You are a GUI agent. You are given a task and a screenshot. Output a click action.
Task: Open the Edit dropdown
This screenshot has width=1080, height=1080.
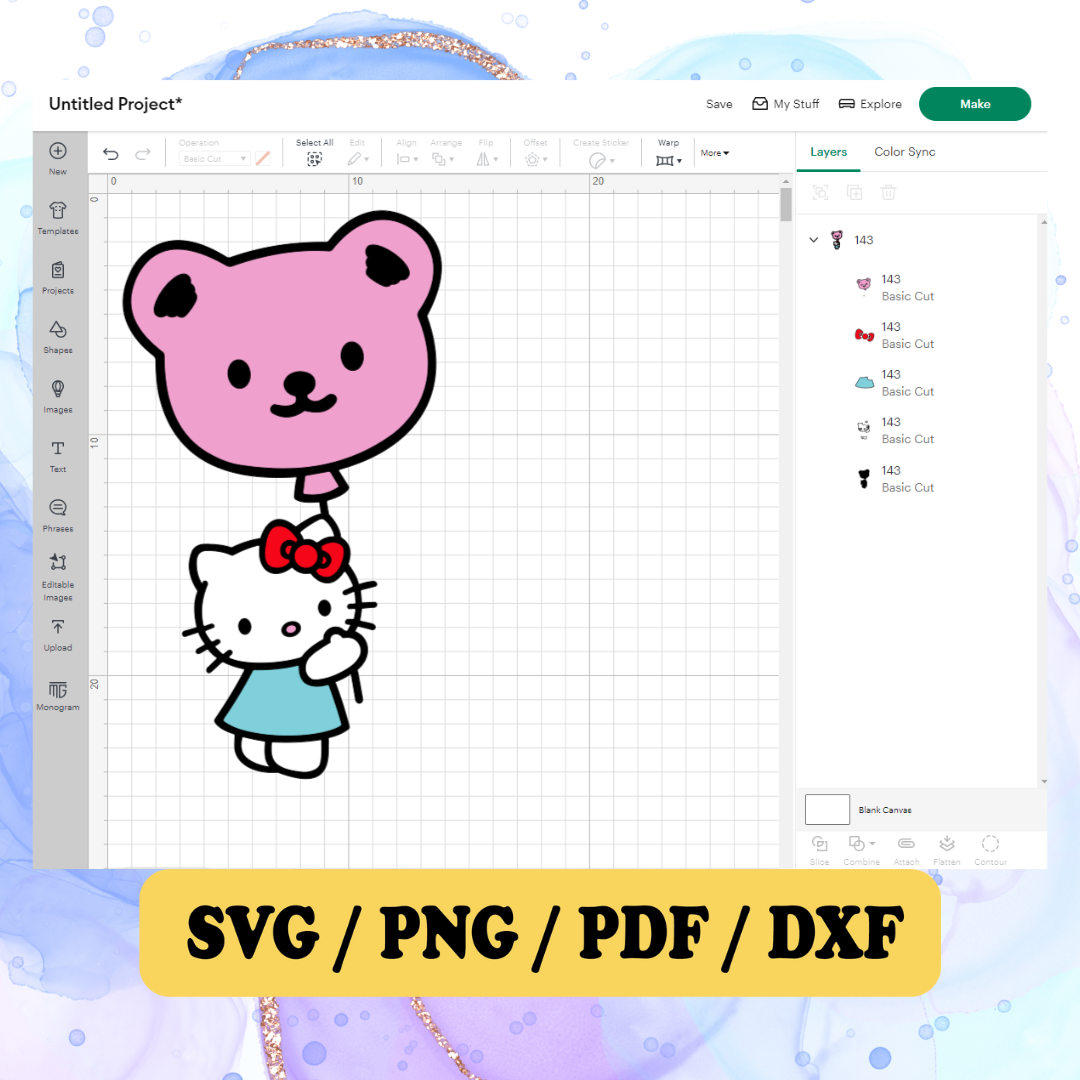[358, 159]
